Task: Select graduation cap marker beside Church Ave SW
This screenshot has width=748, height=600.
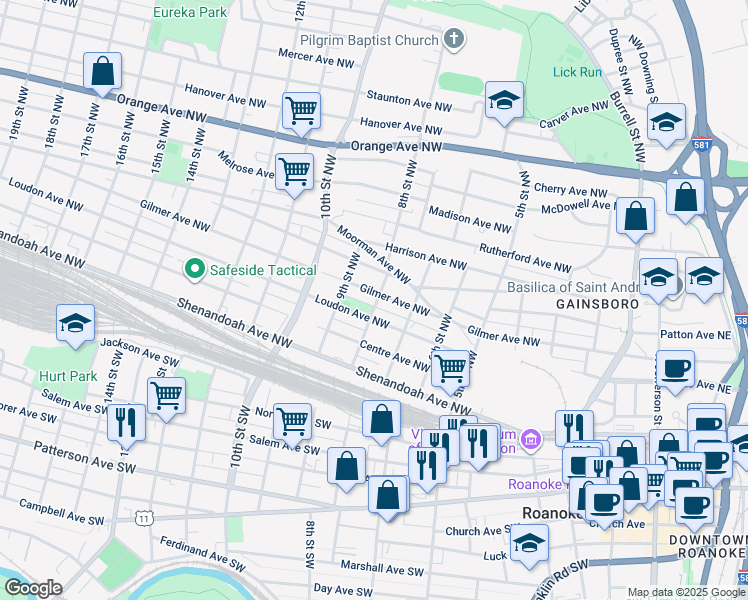Action: click(529, 545)
